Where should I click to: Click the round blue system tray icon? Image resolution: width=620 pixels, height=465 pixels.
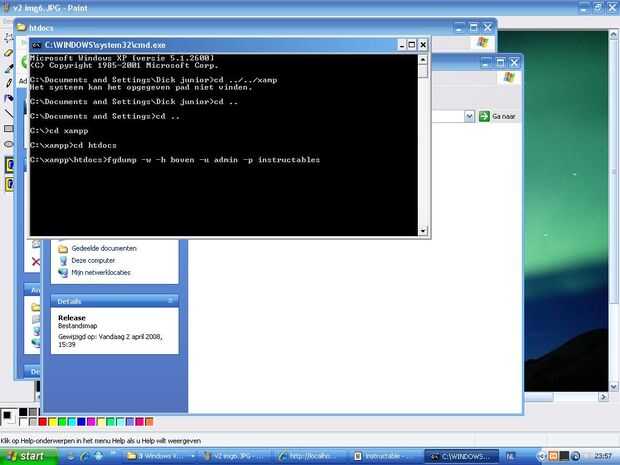point(576,456)
